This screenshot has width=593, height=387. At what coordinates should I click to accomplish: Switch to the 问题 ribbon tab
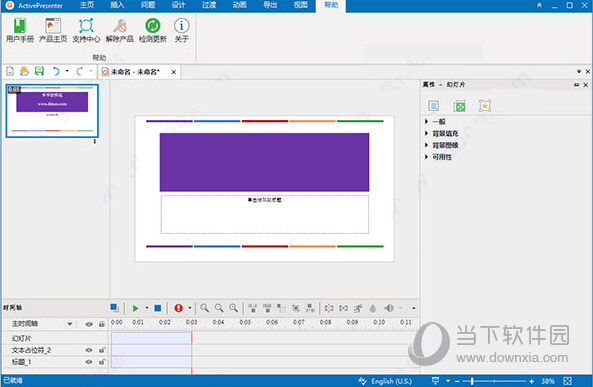coord(148,5)
